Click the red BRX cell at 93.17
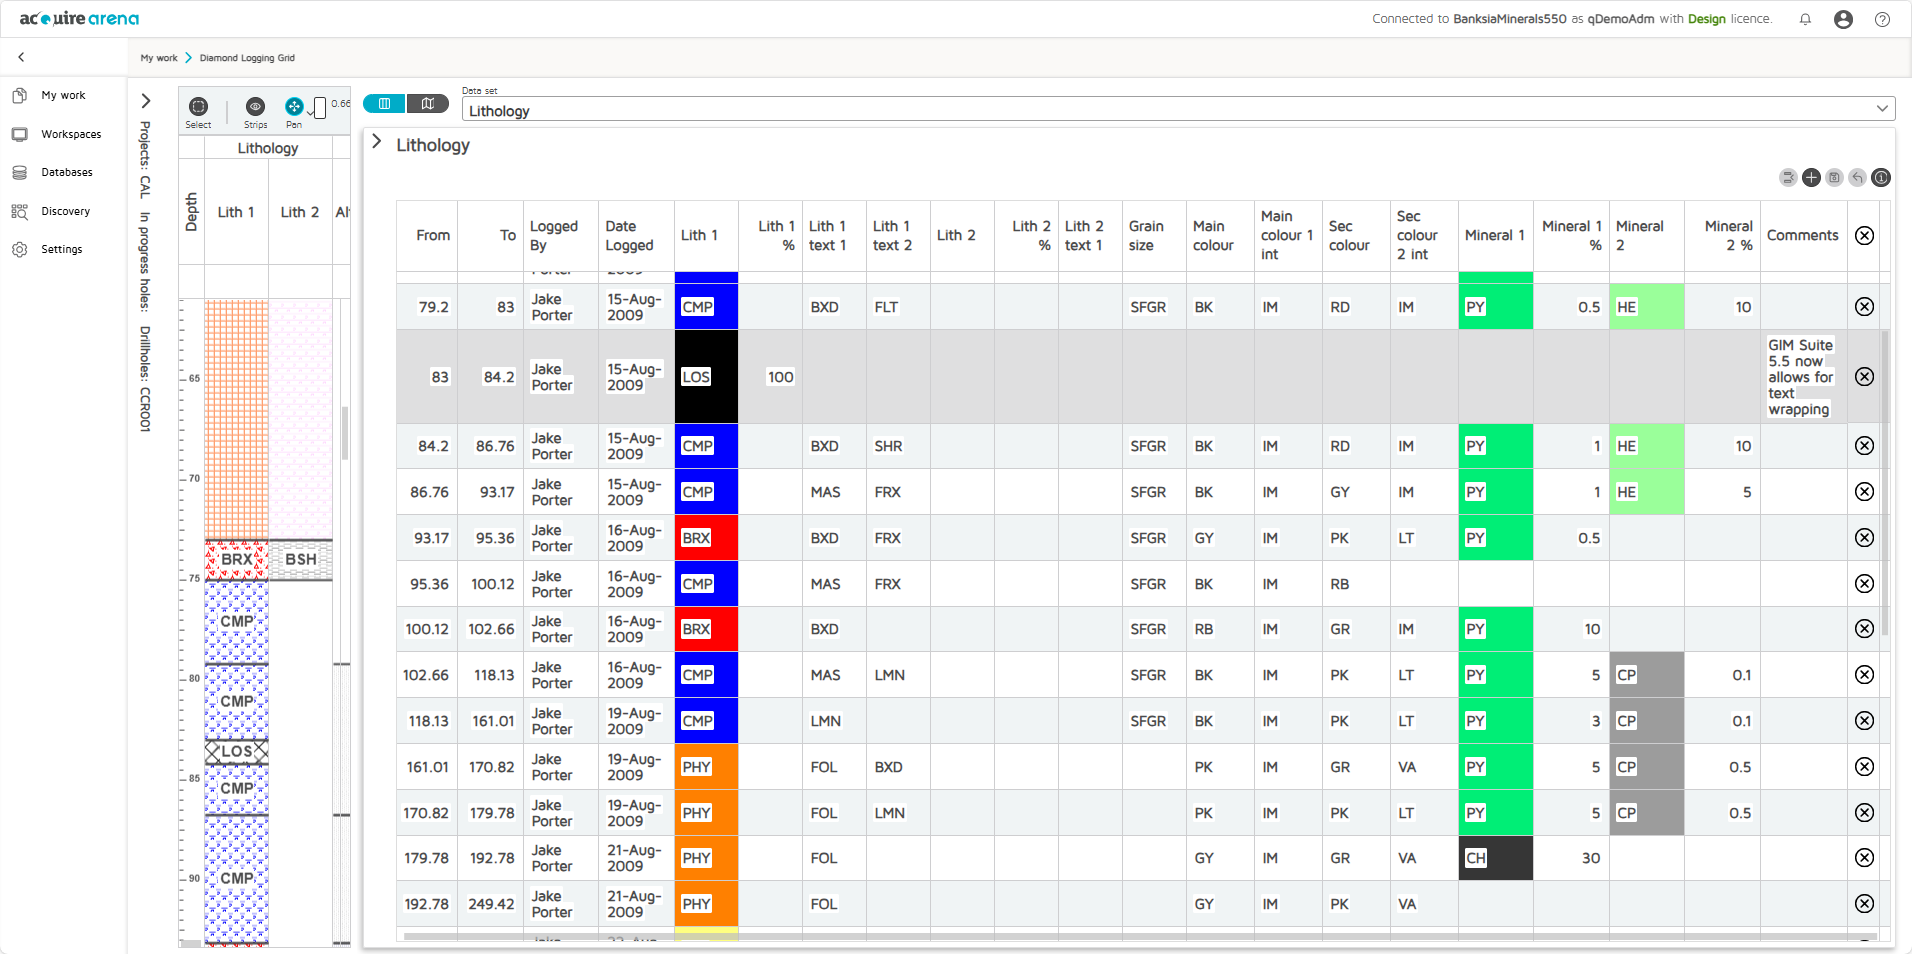1912x954 pixels. tap(706, 538)
